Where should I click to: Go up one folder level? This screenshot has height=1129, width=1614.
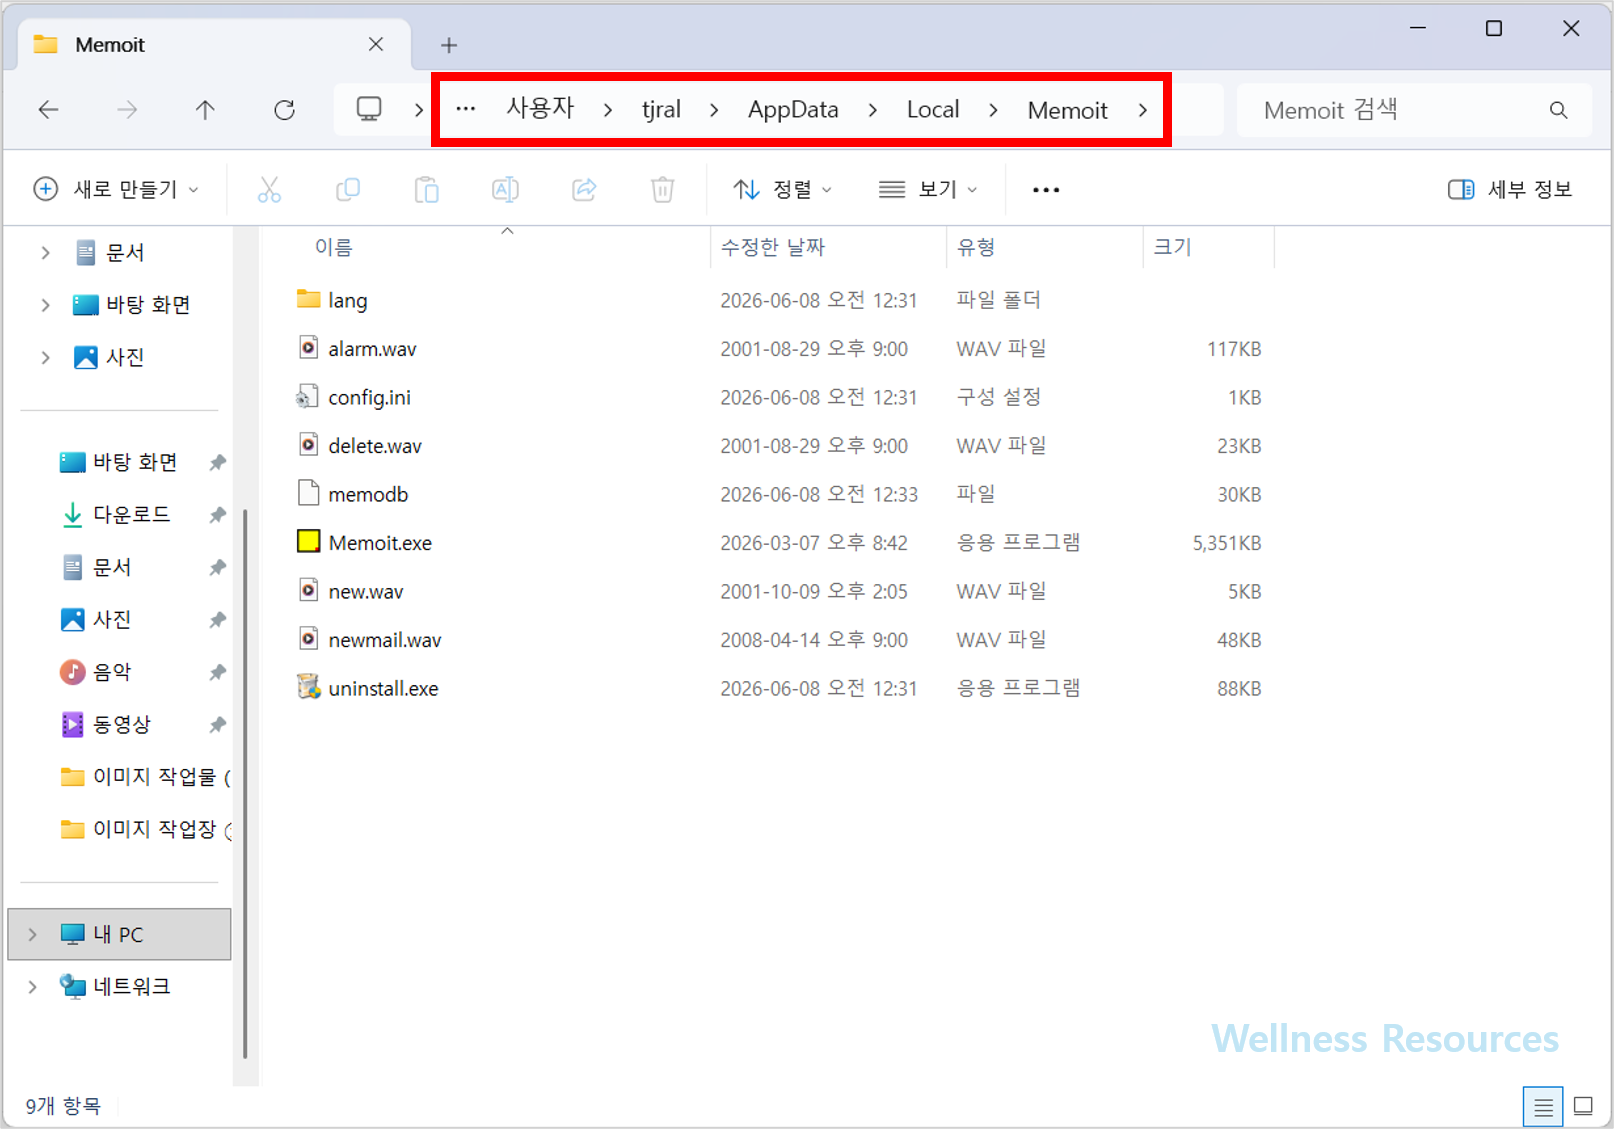[205, 110]
